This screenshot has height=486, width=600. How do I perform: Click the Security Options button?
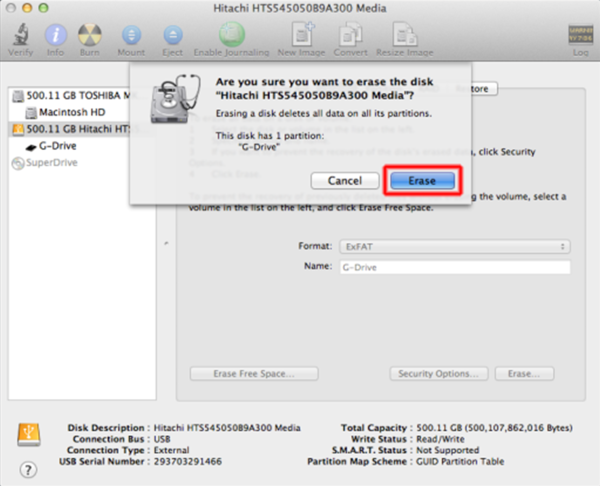pyautogui.click(x=439, y=373)
